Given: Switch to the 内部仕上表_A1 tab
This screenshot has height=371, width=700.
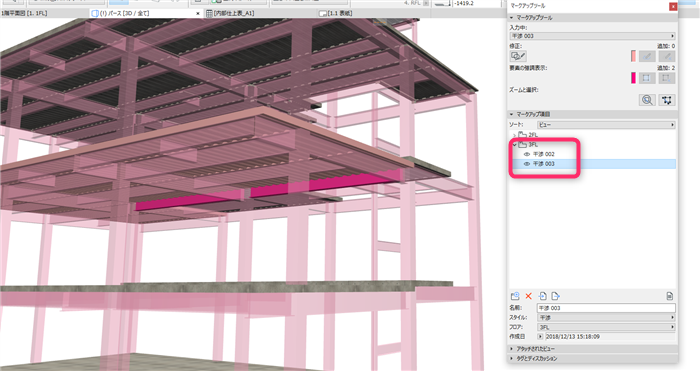Looking at the screenshot, I should click(x=230, y=13).
